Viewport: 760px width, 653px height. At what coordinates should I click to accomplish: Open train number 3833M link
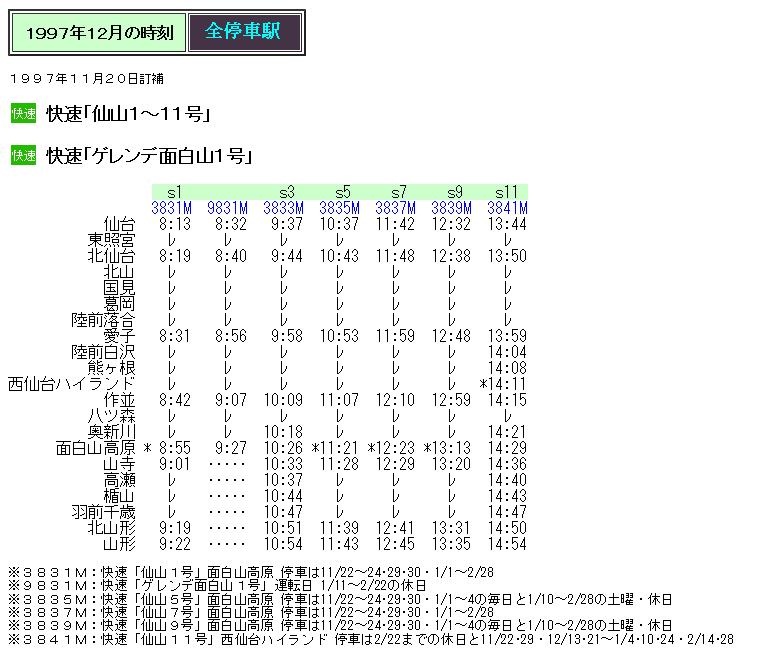click(x=284, y=208)
